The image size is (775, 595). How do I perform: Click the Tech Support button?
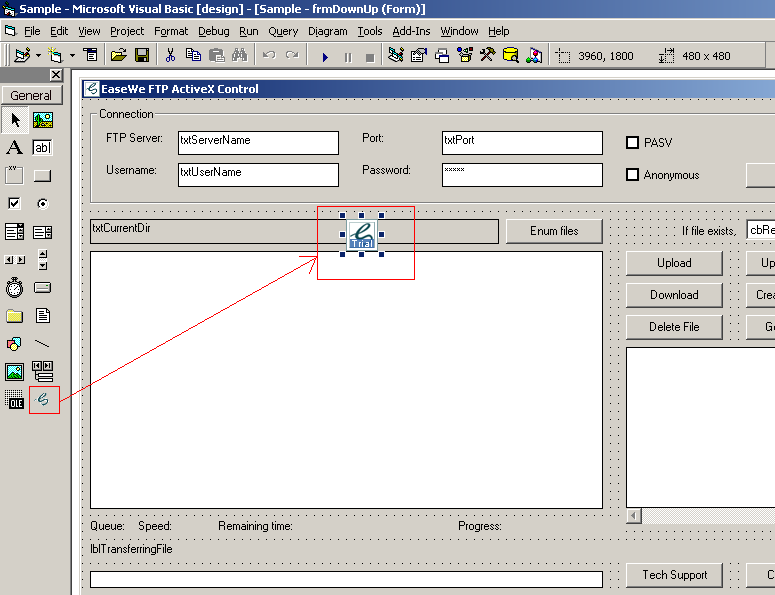click(674, 575)
